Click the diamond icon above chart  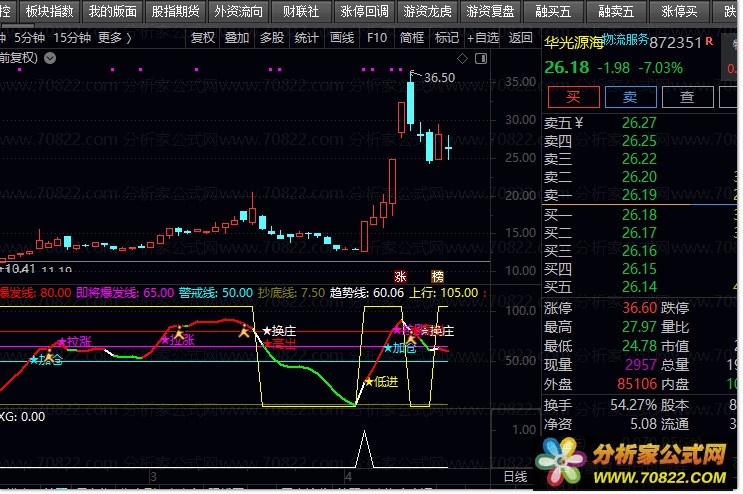462,59
